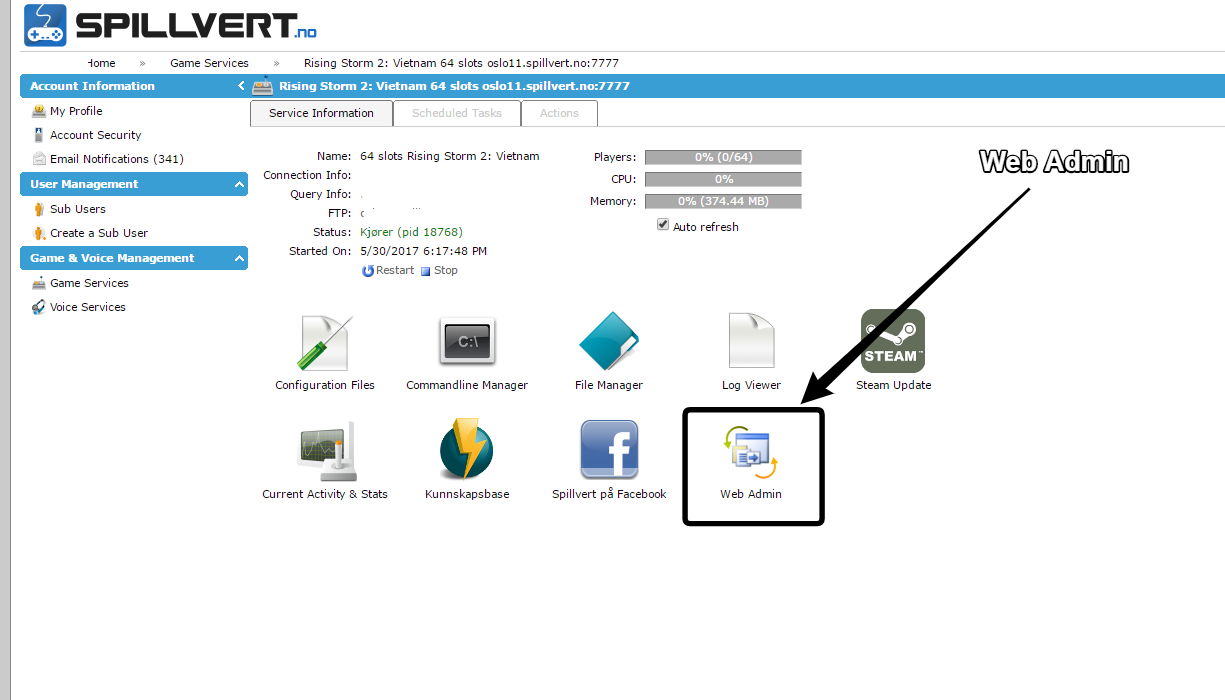Collapse the Game & Voice Management section

pyautogui.click(x=240, y=258)
